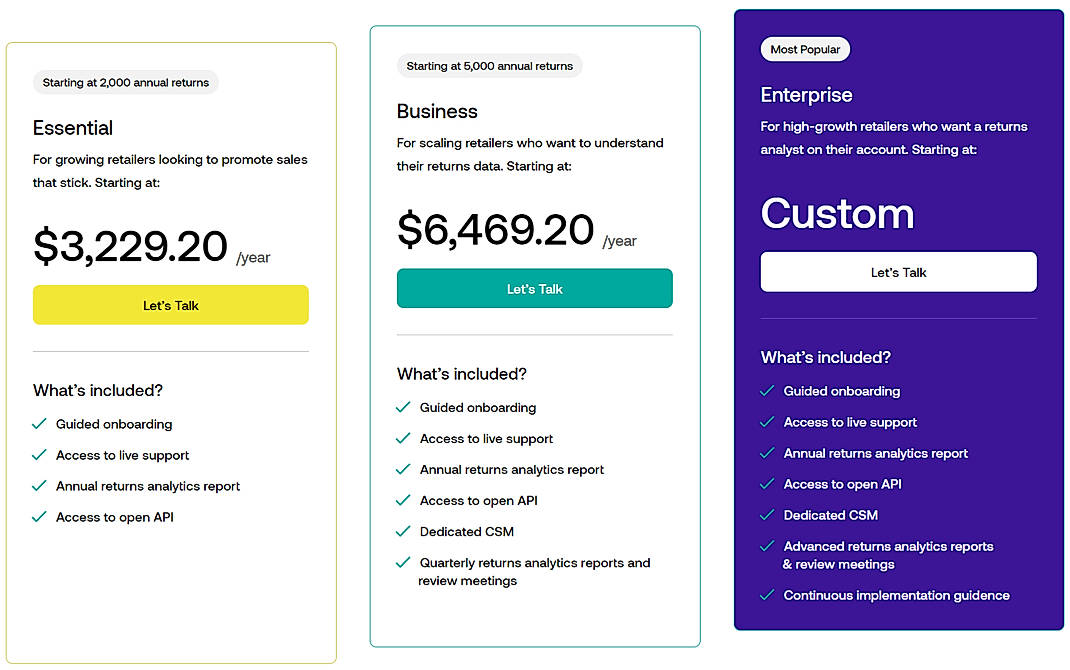Select the checkmark beside Access to live support in Enterprise
Image resolution: width=1070 pixels, height=670 pixels.
click(766, 422)
